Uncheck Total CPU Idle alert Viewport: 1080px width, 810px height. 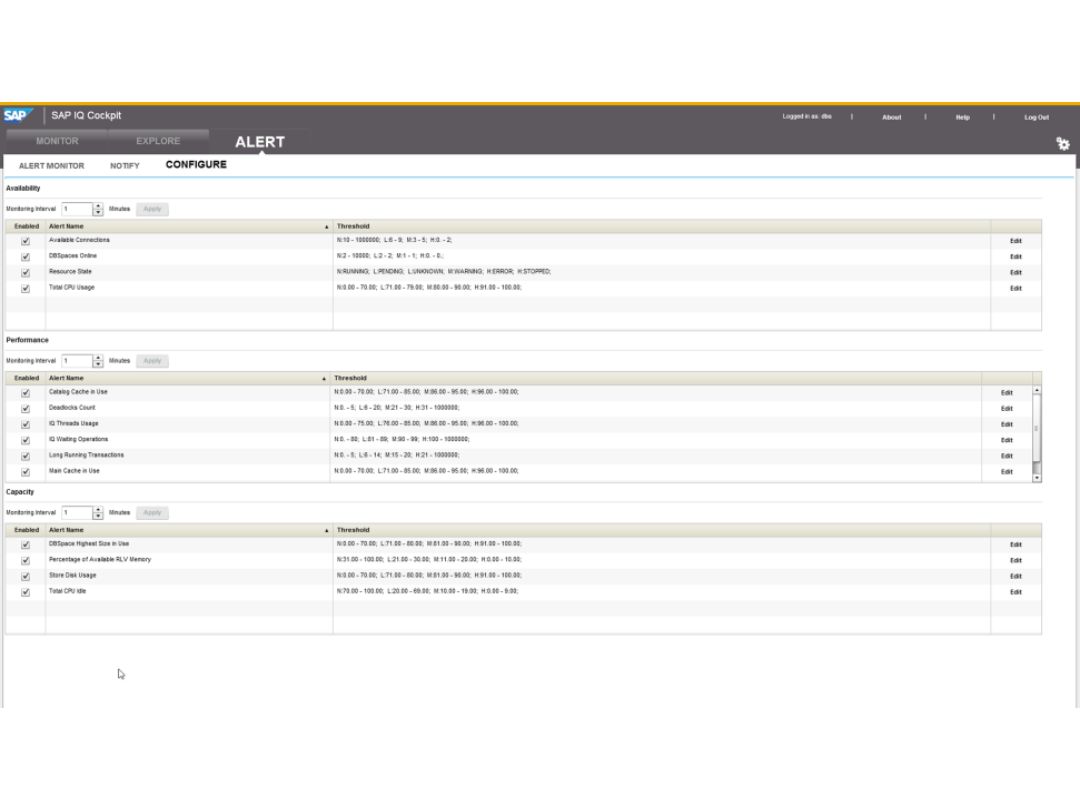pos(25,592)
